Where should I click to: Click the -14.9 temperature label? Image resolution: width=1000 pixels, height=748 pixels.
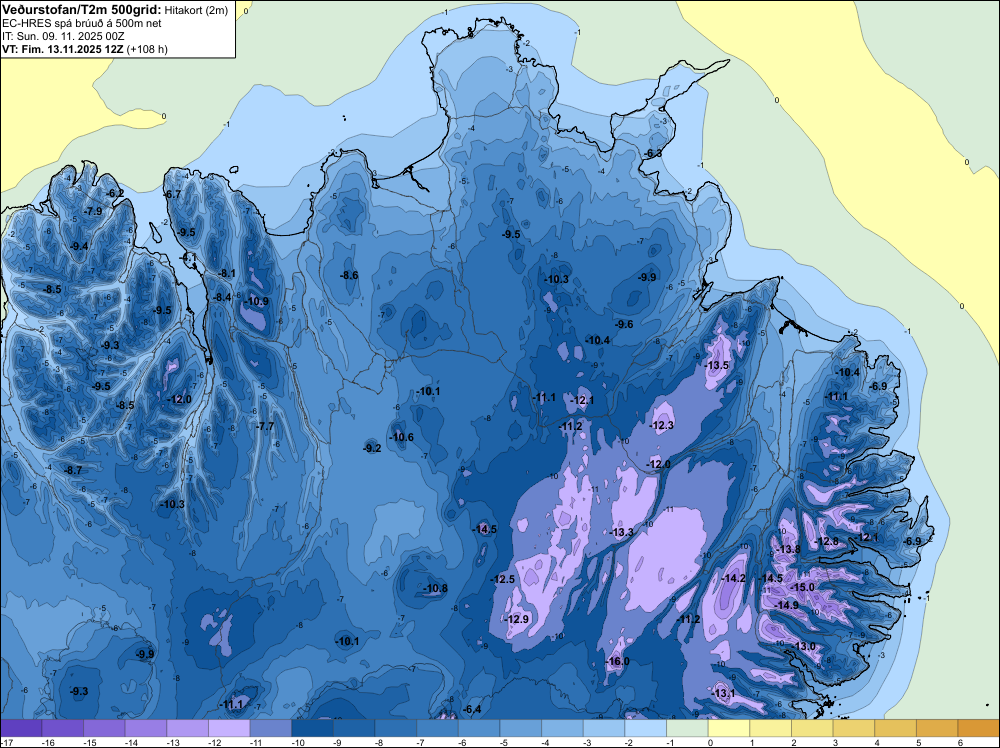pos(787,605)
